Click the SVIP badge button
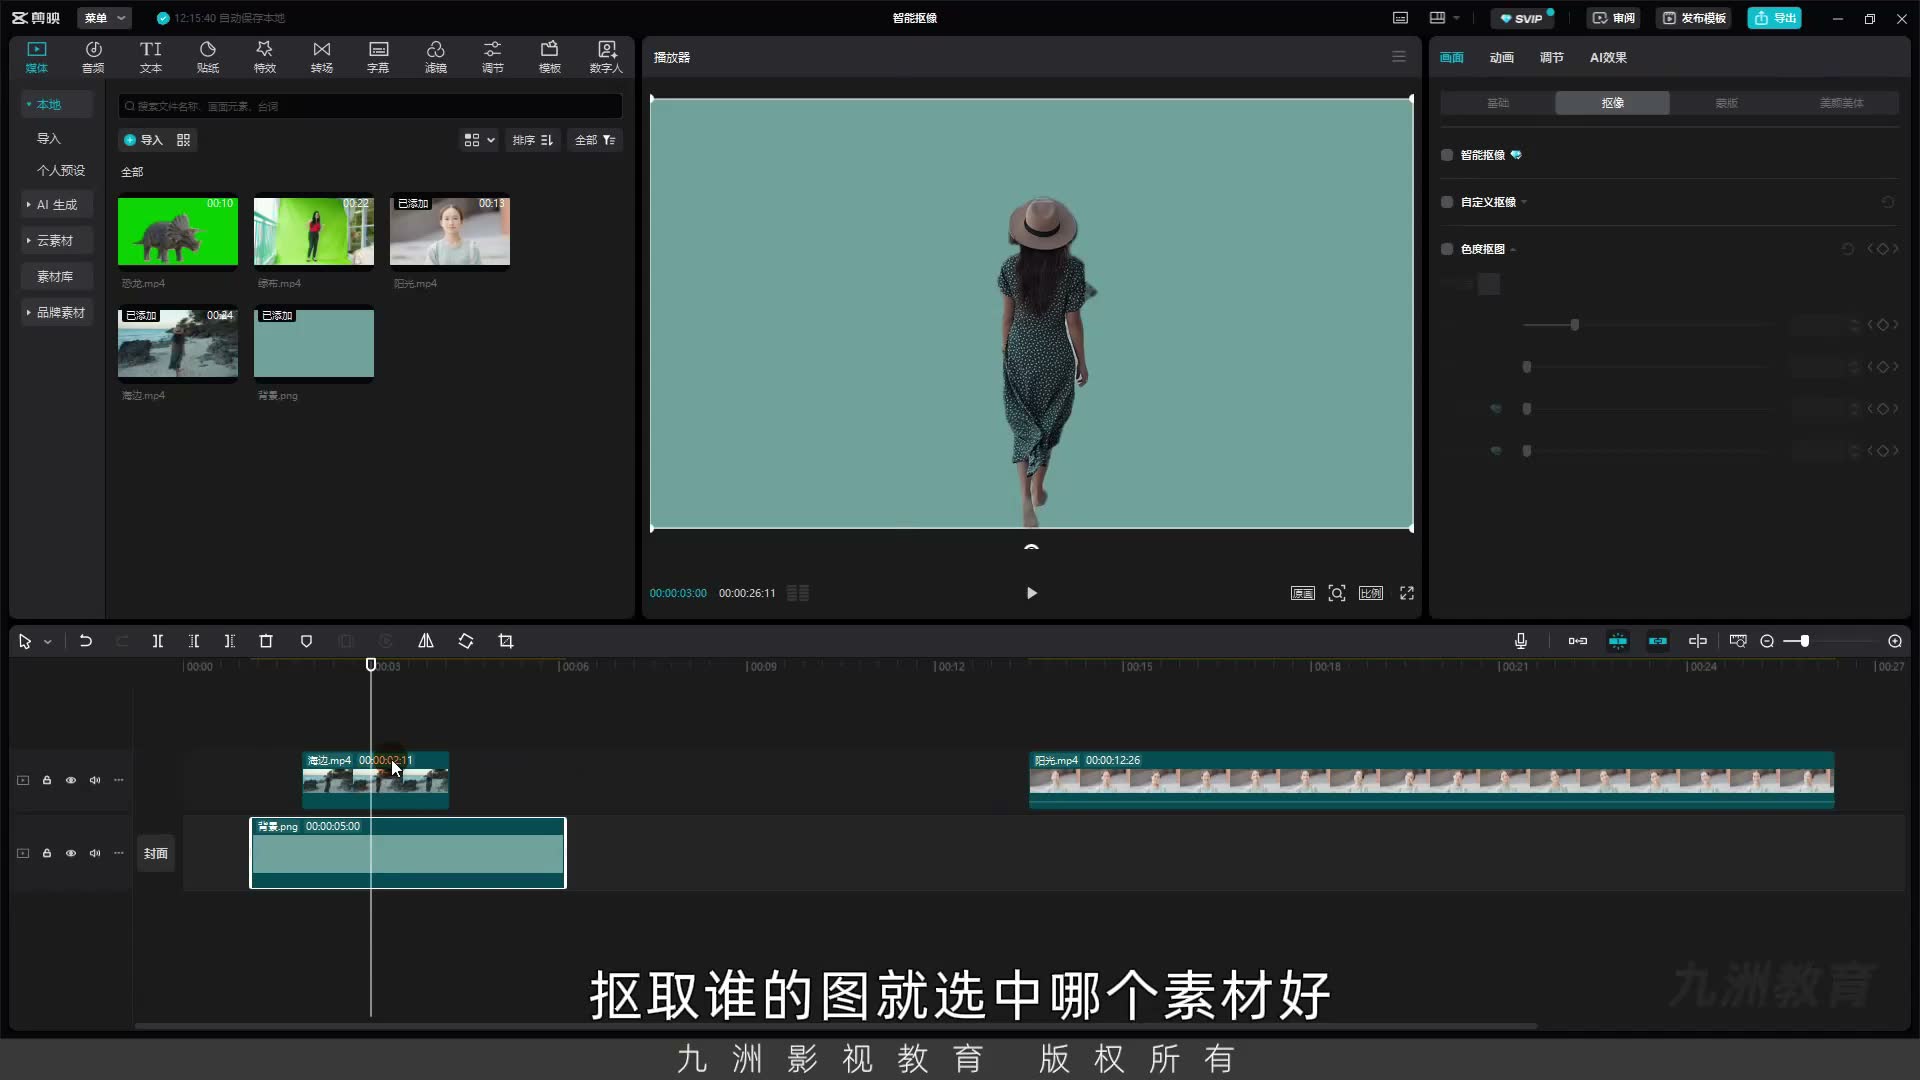Image resolution: width=1920 pixels, height=1080 pixels. [1521, 18]
